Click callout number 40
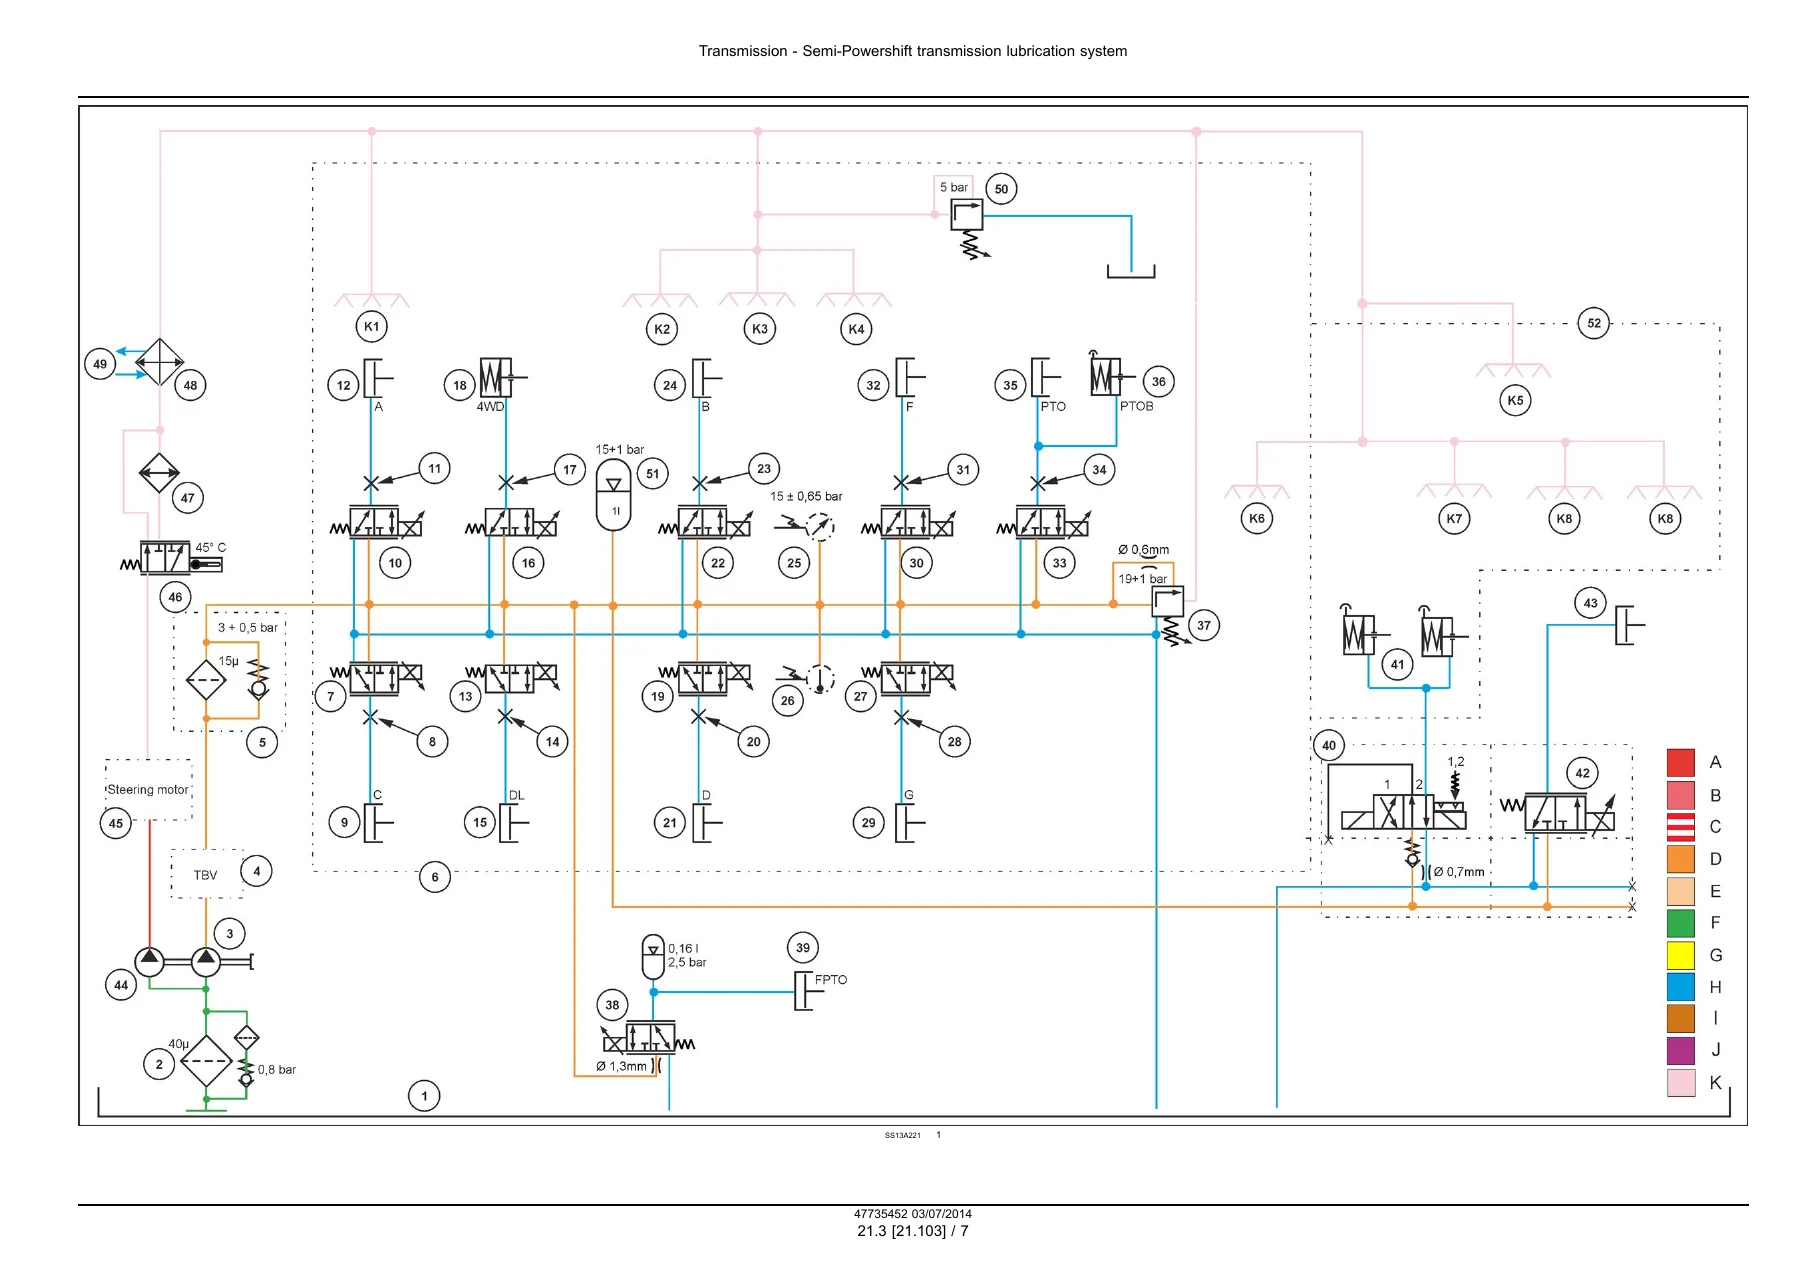This screenshot has width=1800, height=1273. tap(1328, 745)
